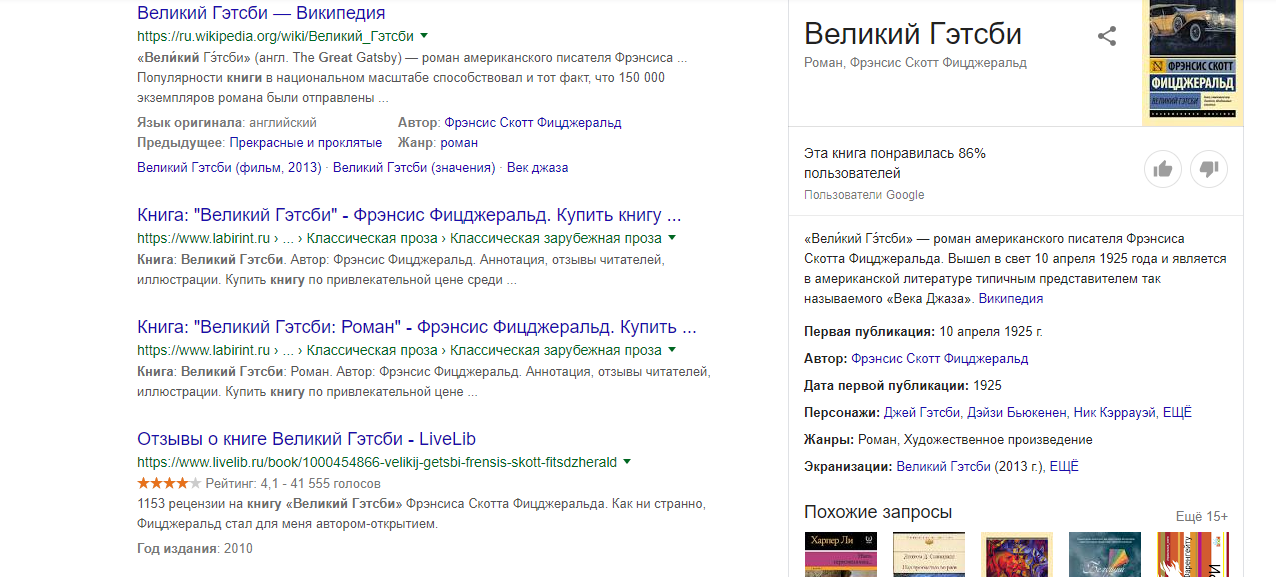This screenshot has width=1276, height=577.
Task: Expand first labirint.ru result dropdown arrow
Action: 672,238
